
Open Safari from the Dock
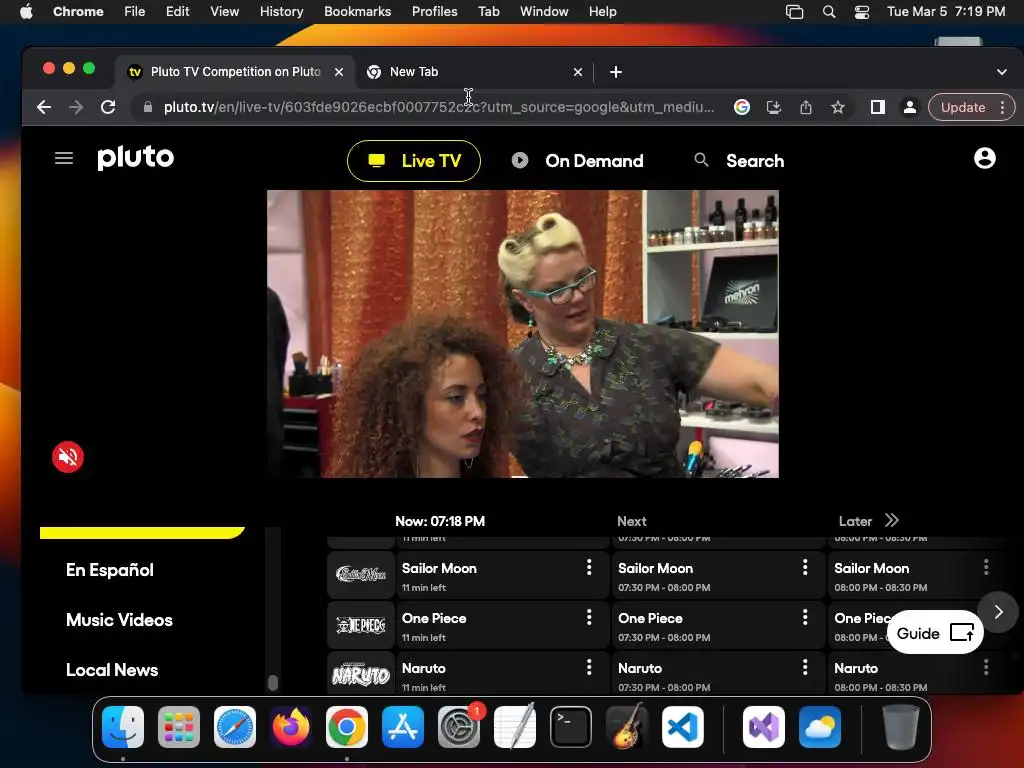pos(235,727)
